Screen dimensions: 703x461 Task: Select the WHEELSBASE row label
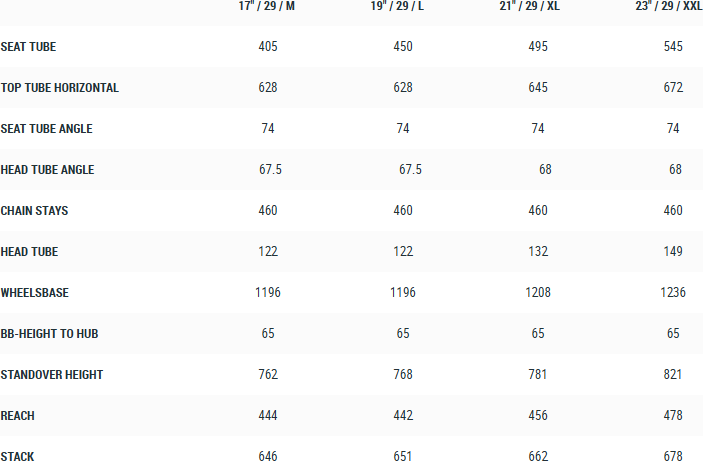pos(35,293)
